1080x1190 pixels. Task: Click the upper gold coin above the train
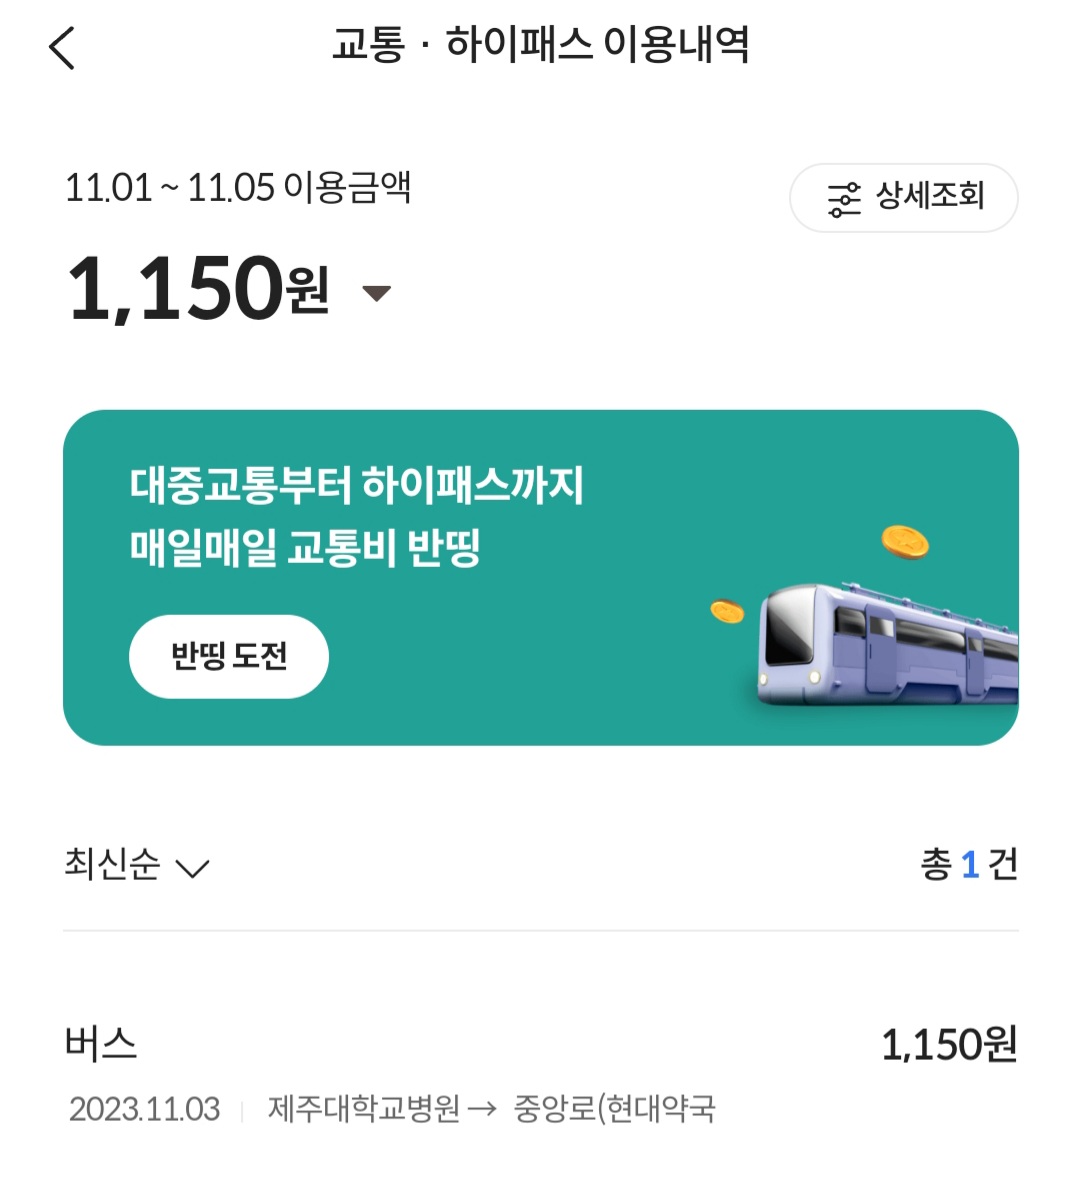pos(905,542)
